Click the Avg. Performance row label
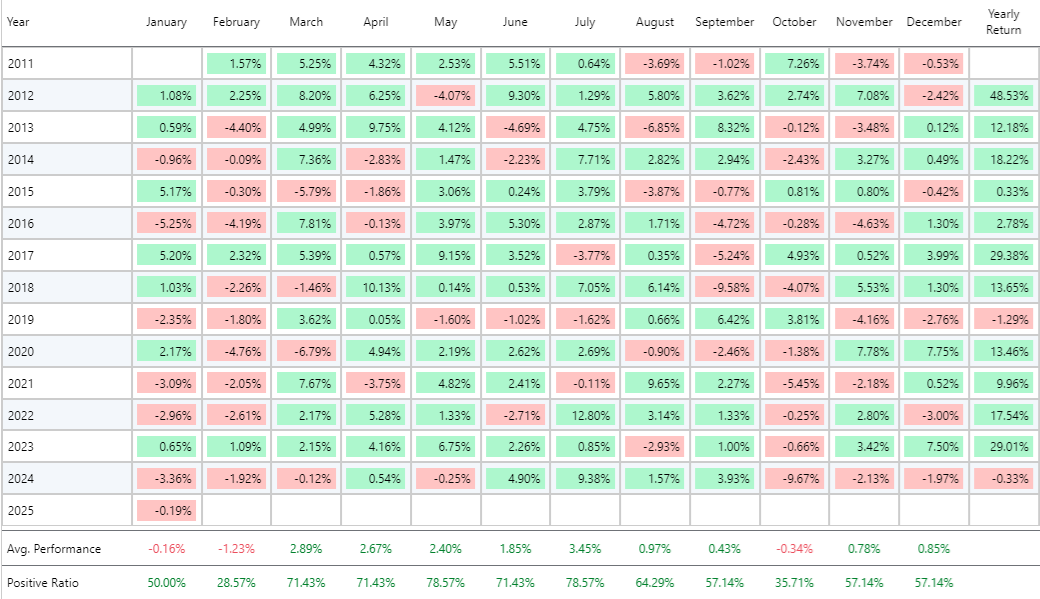The height and width of the screenshot is (599, 1040). pyautogui.click(x=54, y=549)
